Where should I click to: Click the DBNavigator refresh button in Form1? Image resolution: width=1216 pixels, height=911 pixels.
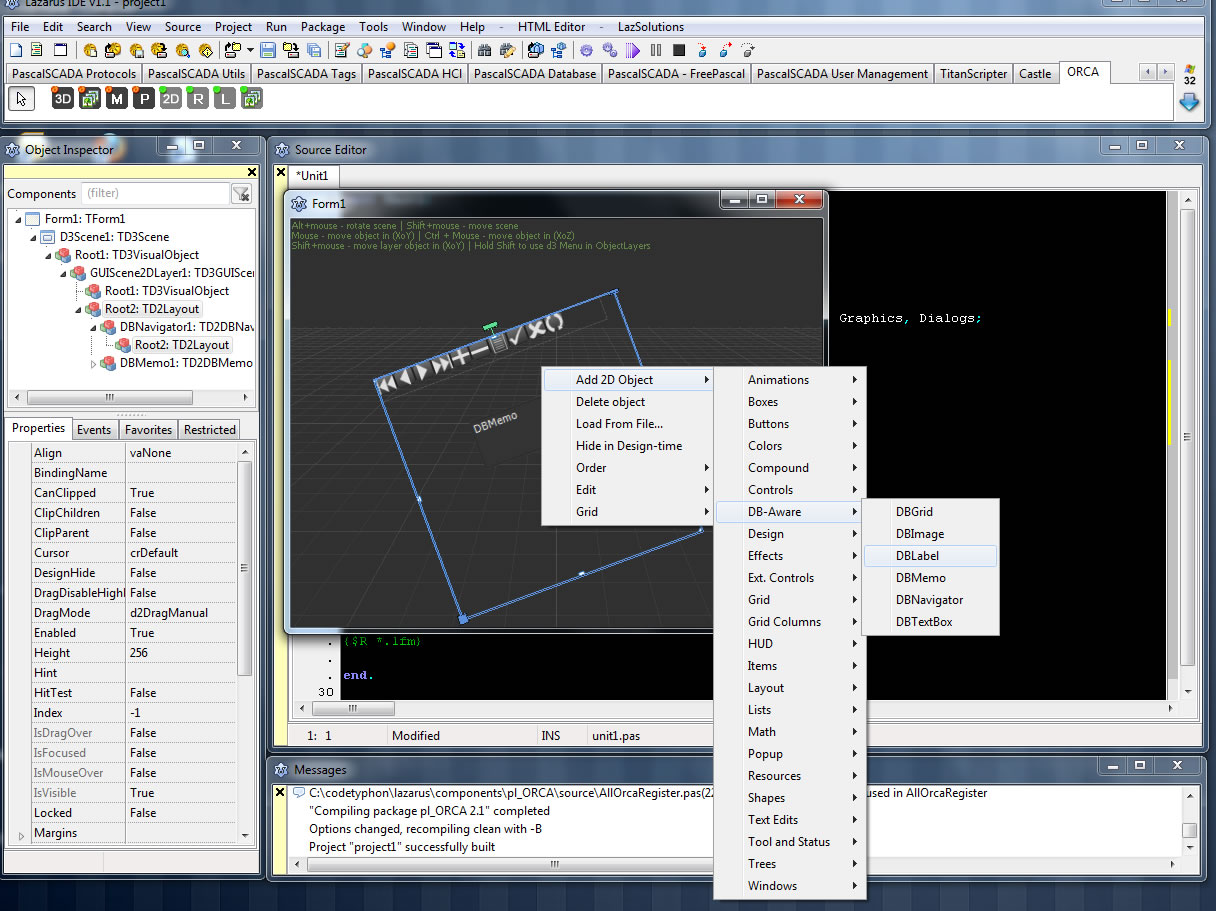pyautogui.click(x=554, y=322)
